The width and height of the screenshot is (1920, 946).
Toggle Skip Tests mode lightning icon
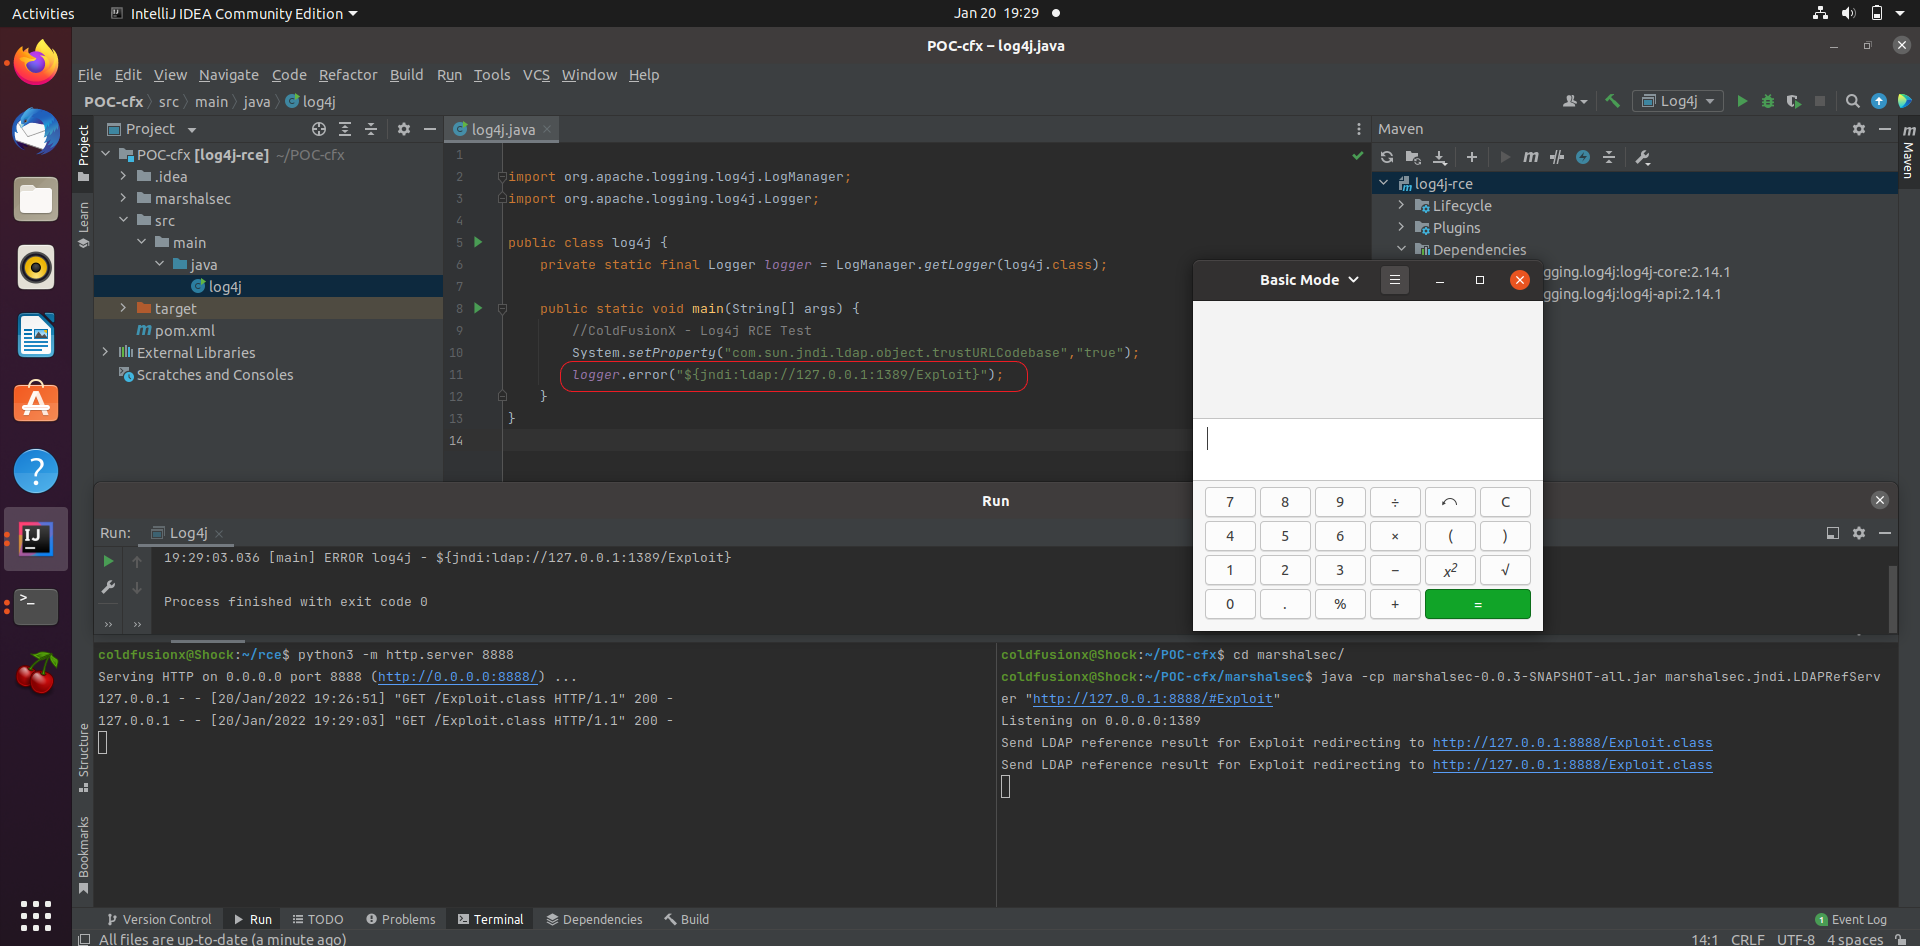(1583, 157)
